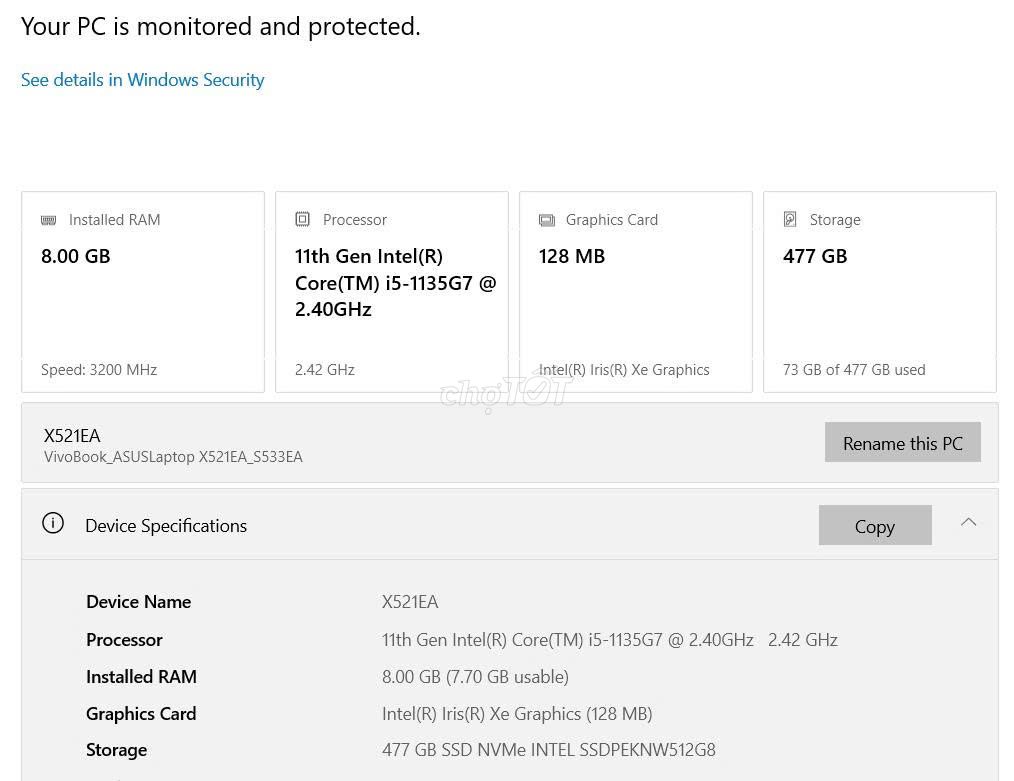Viewport: 1014px width, 781px height.
Task: Click the 73 GB of 477 GB used text
Action: (853, 370)
